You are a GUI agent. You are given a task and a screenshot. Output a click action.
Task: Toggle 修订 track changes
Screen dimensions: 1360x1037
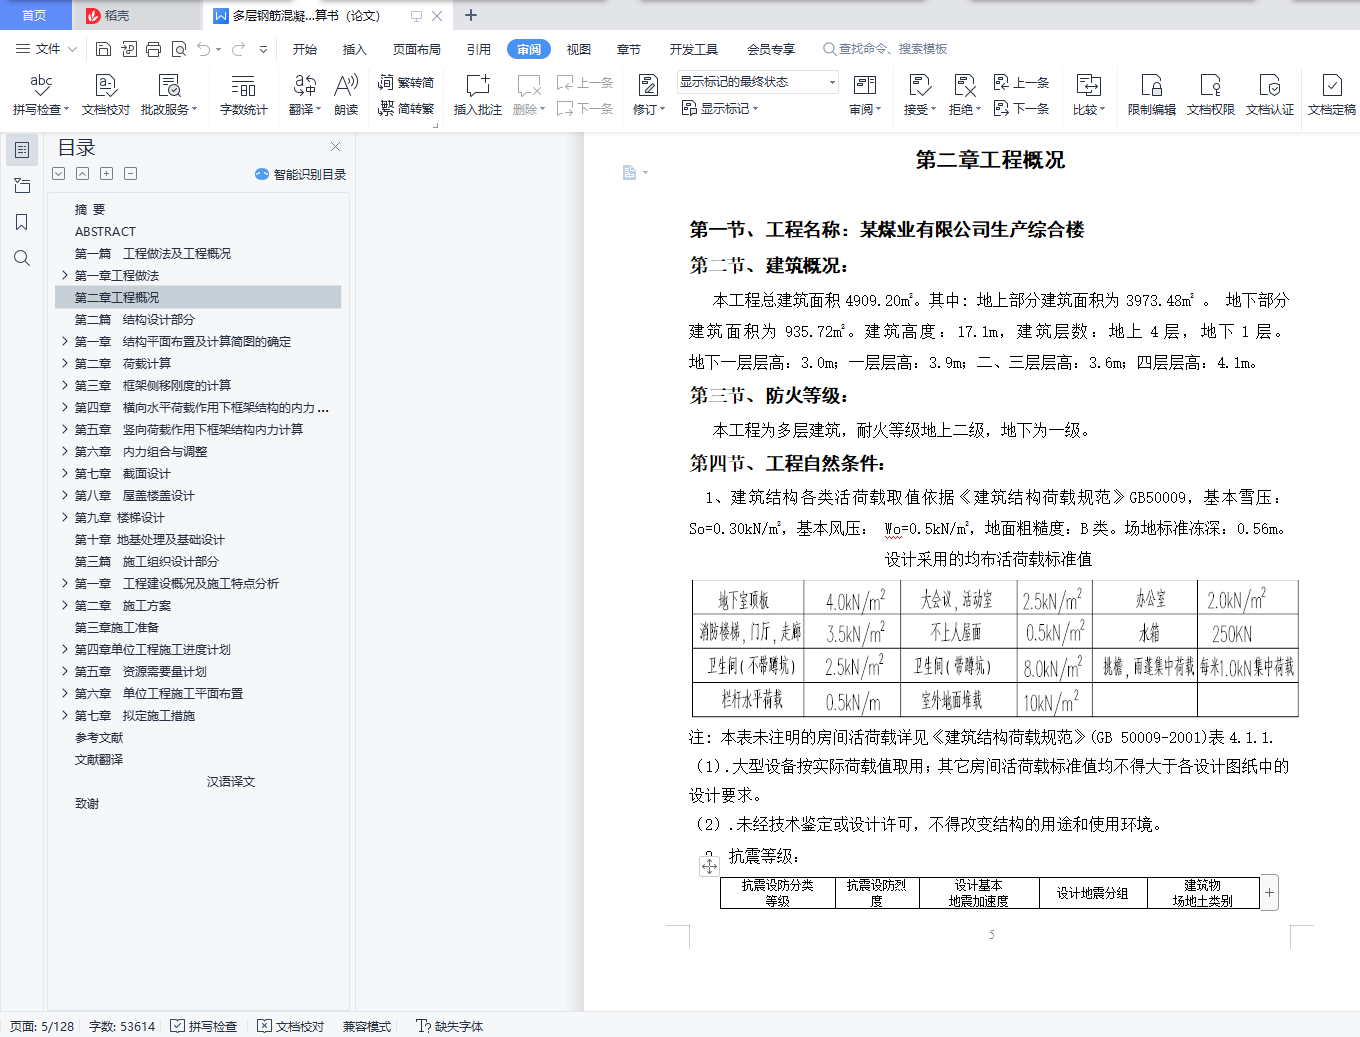[x=648, y=95]
